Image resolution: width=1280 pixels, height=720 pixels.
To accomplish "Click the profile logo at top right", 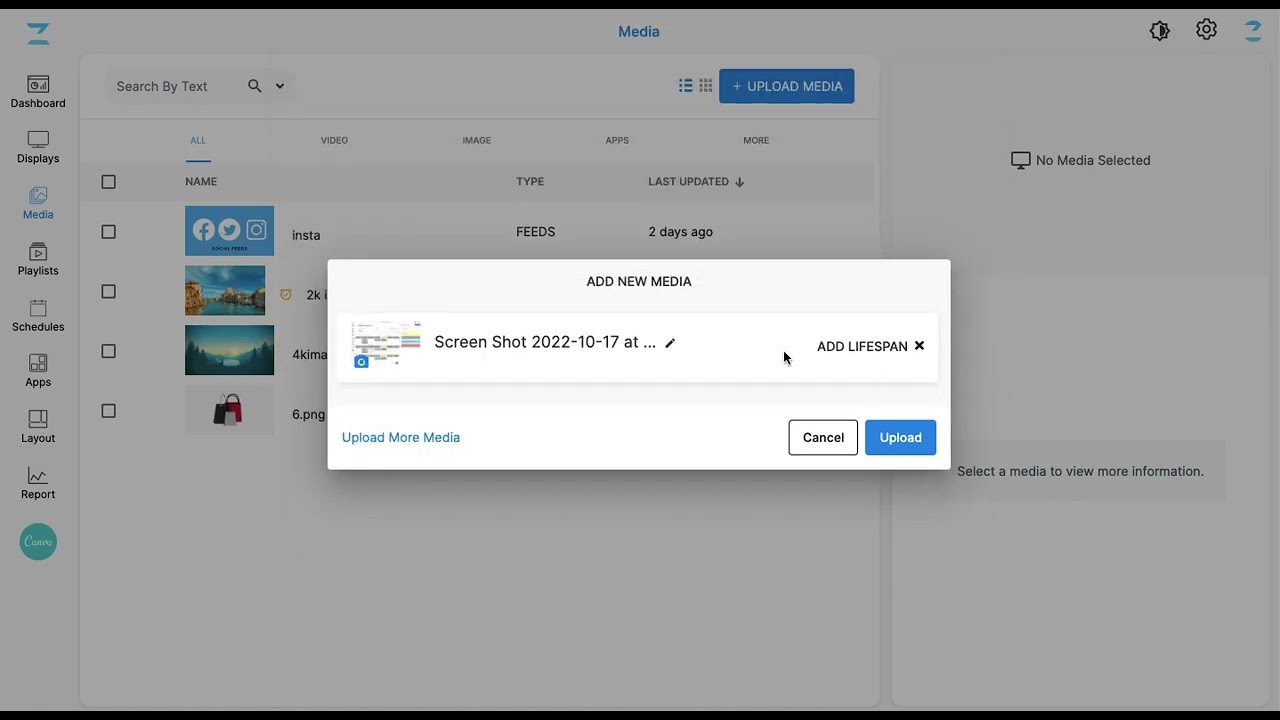I will (x=1253, y=31).
